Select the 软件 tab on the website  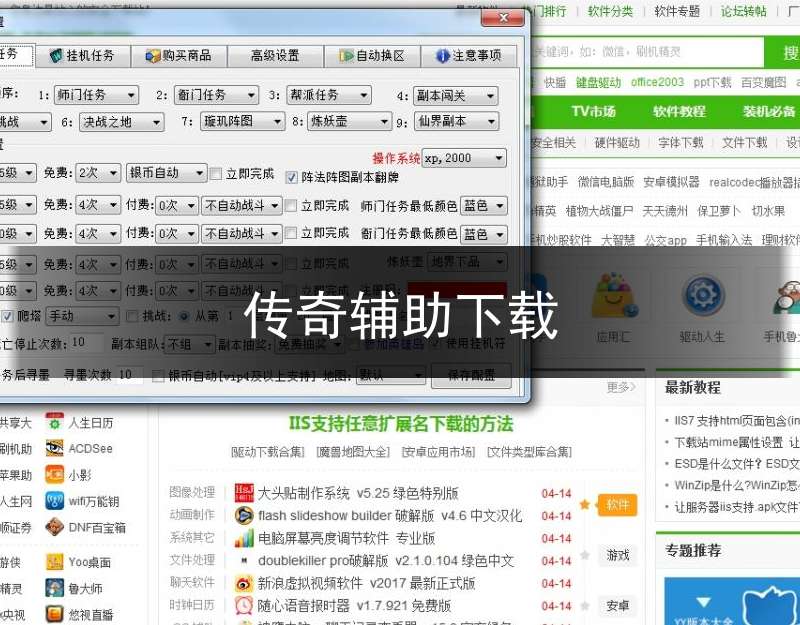(618, 505)
